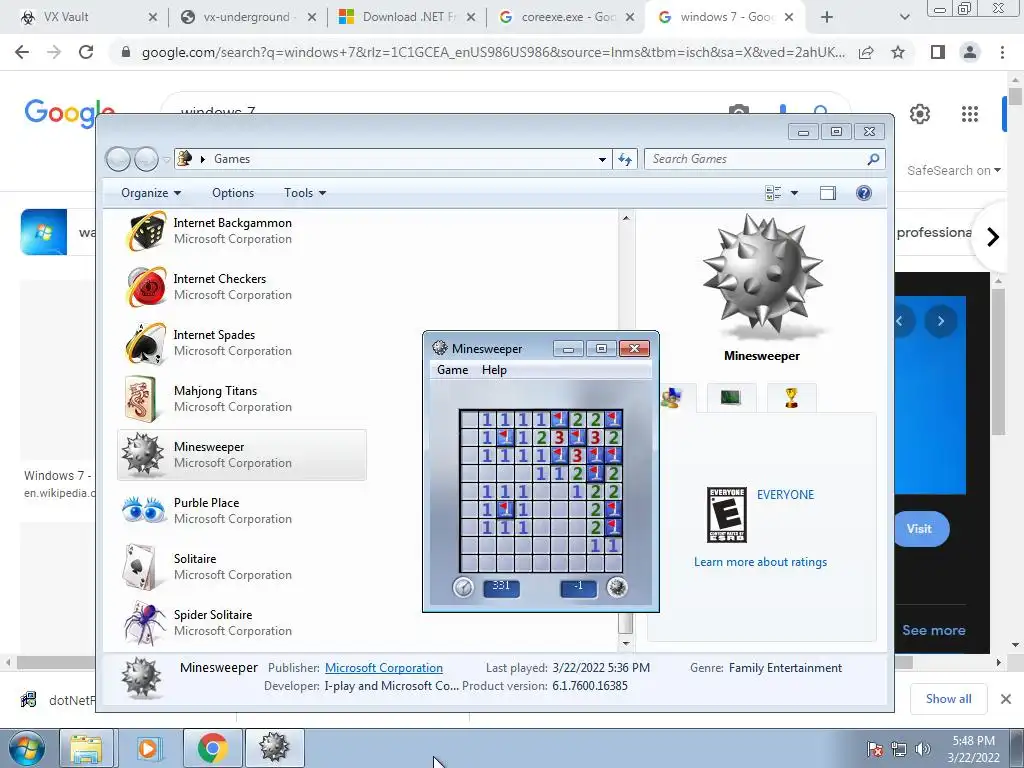The height and width of the screenshot is (768, 1024).
Task: Open Internet Backgammon dice icon
Action: (146, 231)
